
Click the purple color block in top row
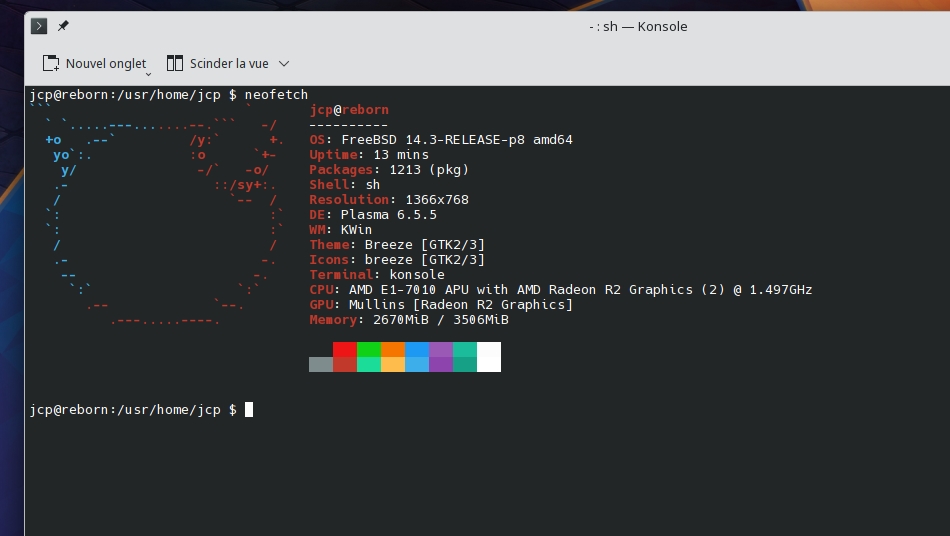click(x=441, y=349)
